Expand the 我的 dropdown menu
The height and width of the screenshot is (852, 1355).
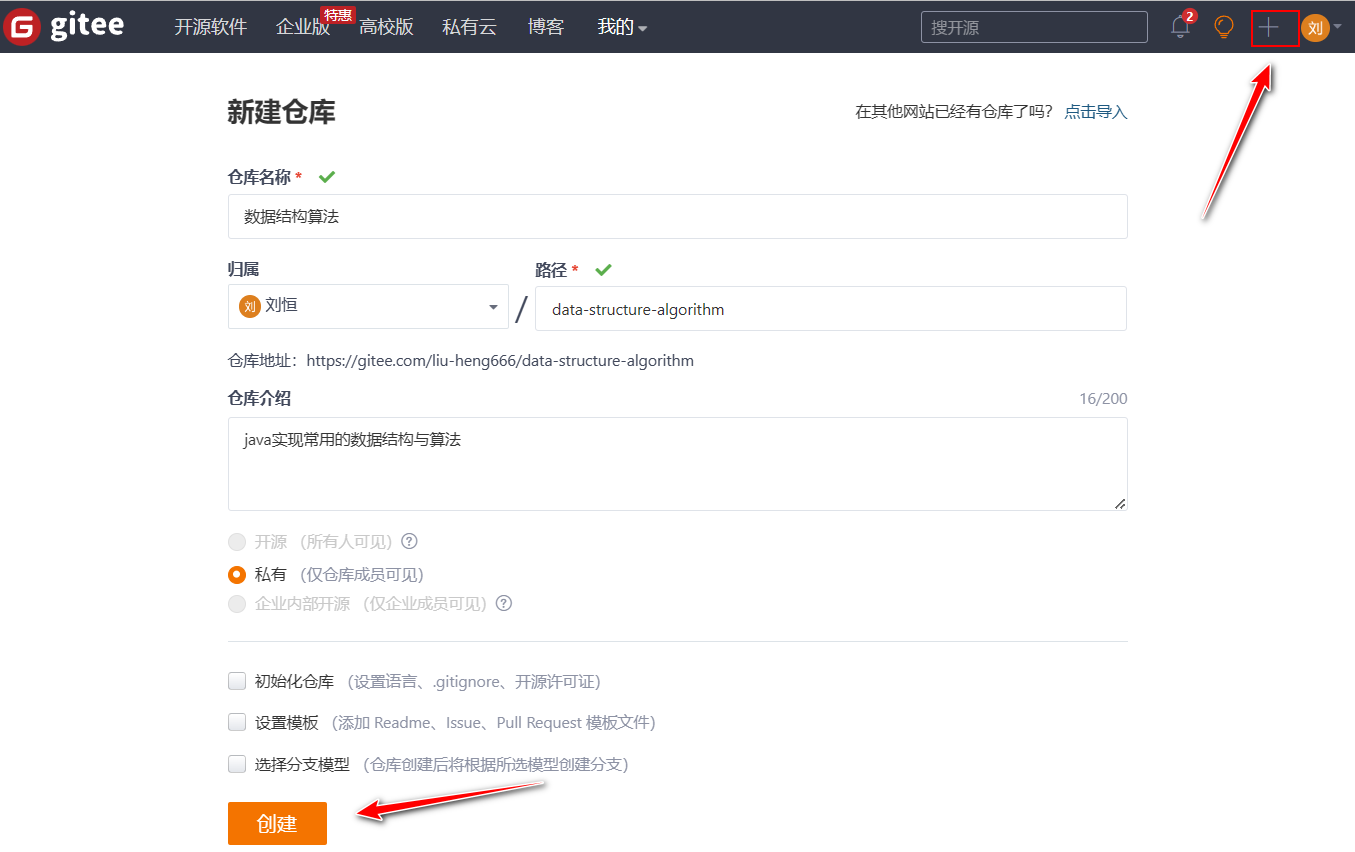coord(622,27)
